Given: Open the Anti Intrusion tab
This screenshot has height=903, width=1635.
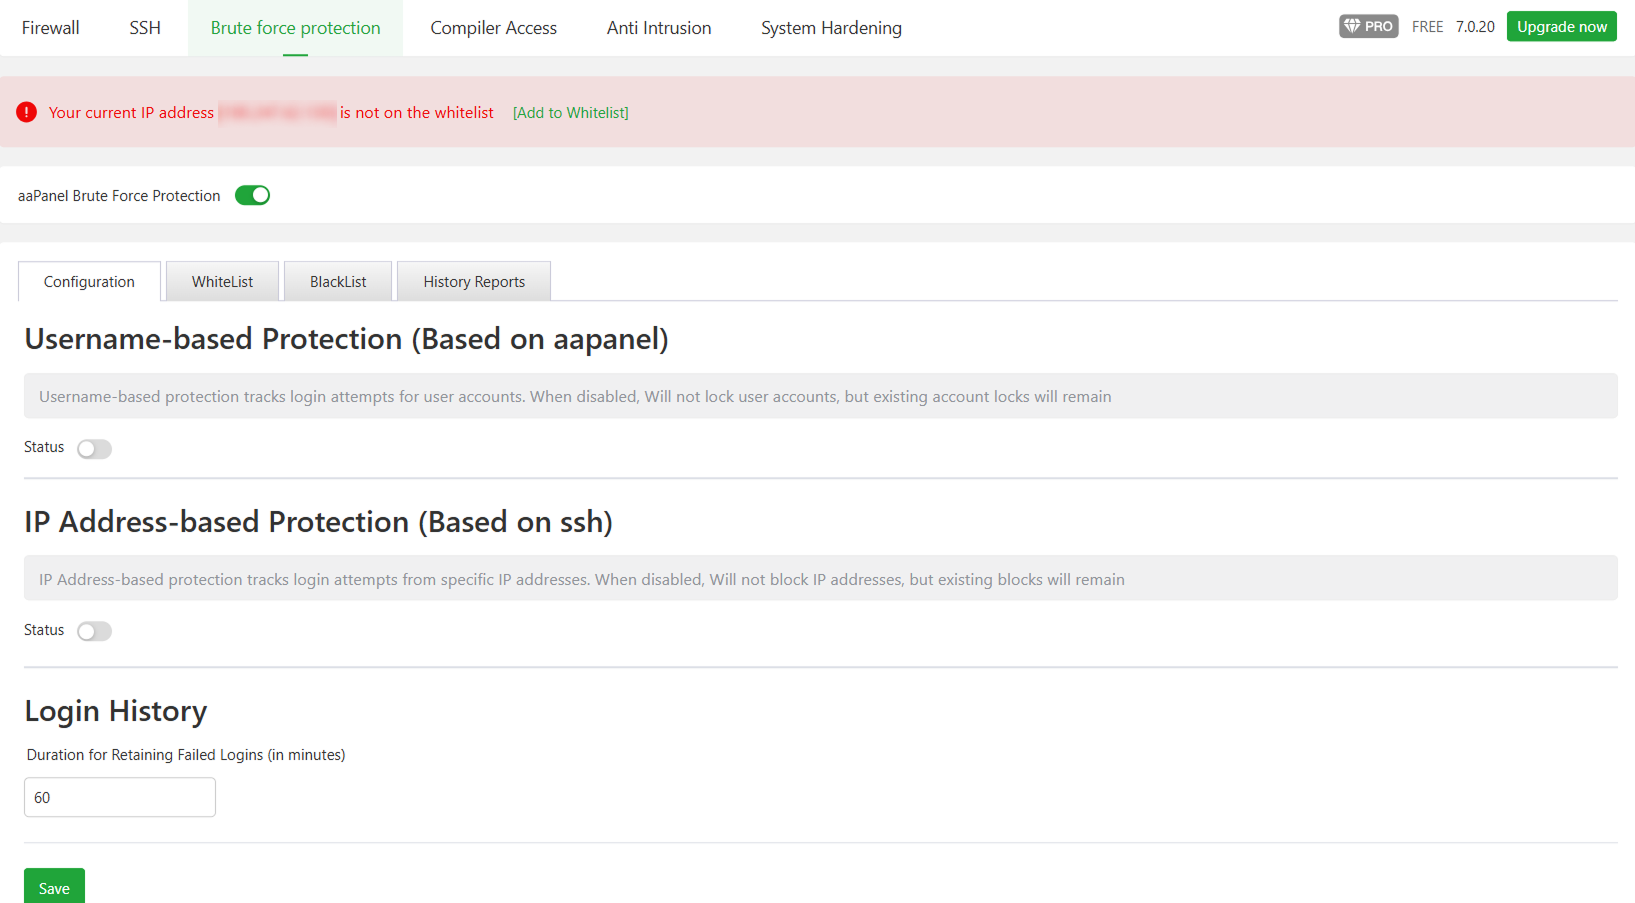Looking at the screenshot, I should coord(659,28).
